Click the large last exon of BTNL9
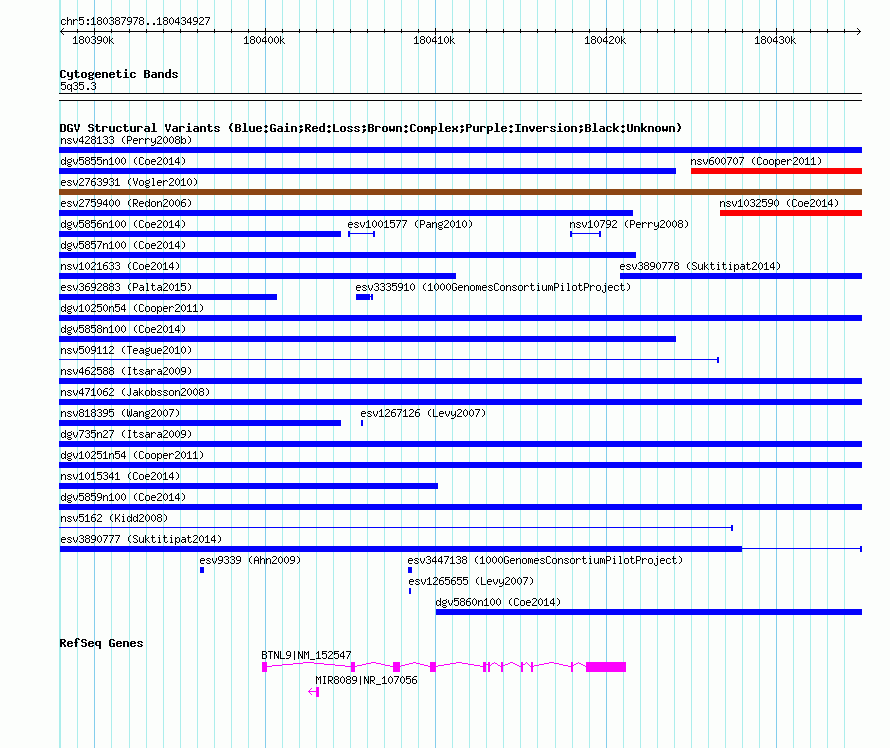Image resolution: width=890 pixels, height=748 pixels. (x=606, y=667)
